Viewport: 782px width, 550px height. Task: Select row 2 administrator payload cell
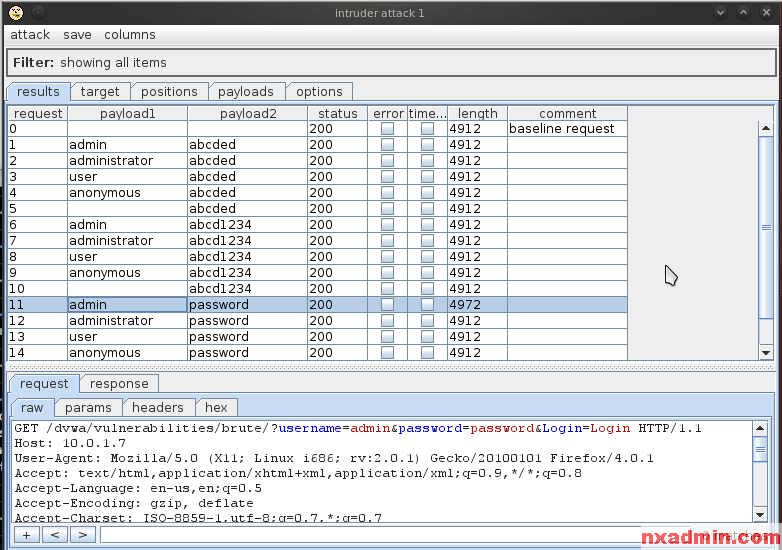pyautogui.click(x=128, y=161)
